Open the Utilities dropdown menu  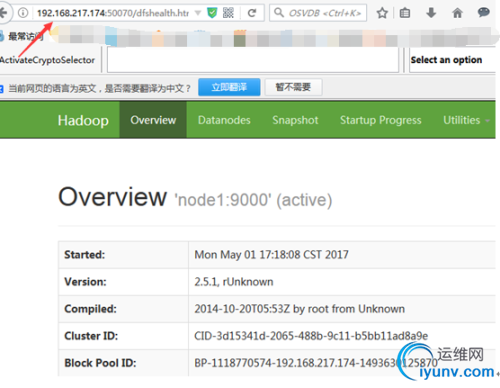(x=466, y=120)
